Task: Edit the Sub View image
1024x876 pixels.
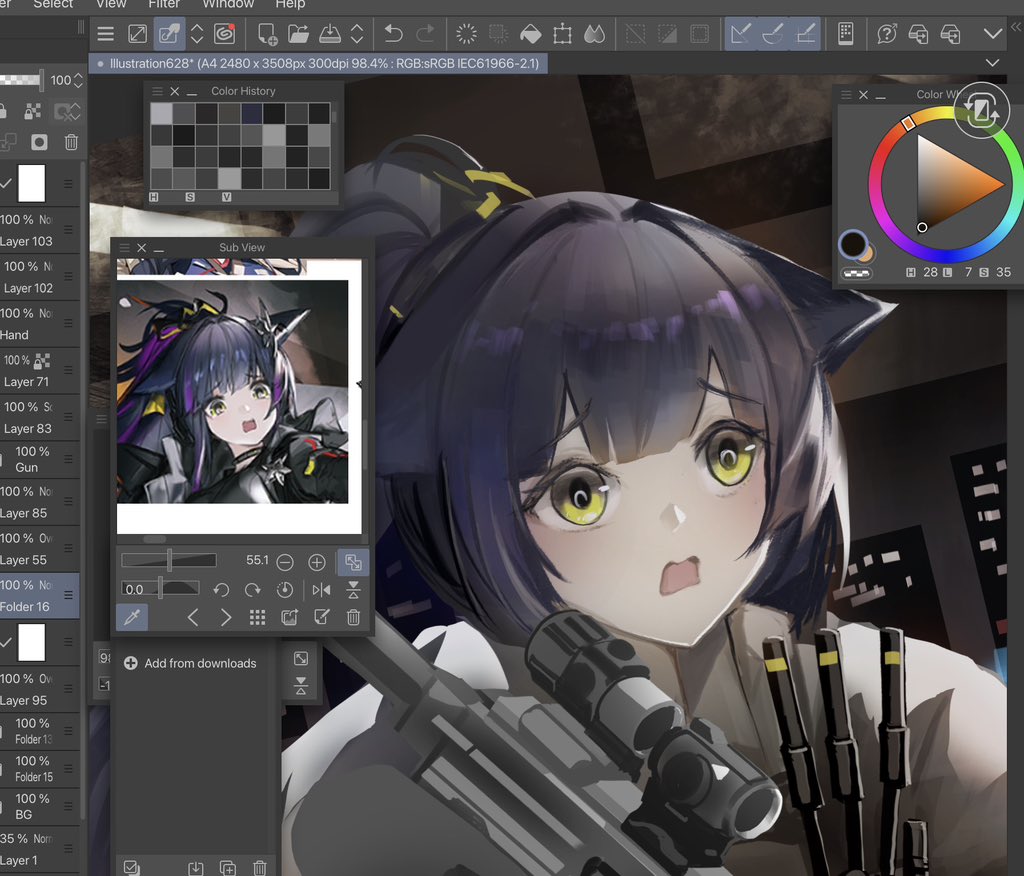Action: click(321, 617)
